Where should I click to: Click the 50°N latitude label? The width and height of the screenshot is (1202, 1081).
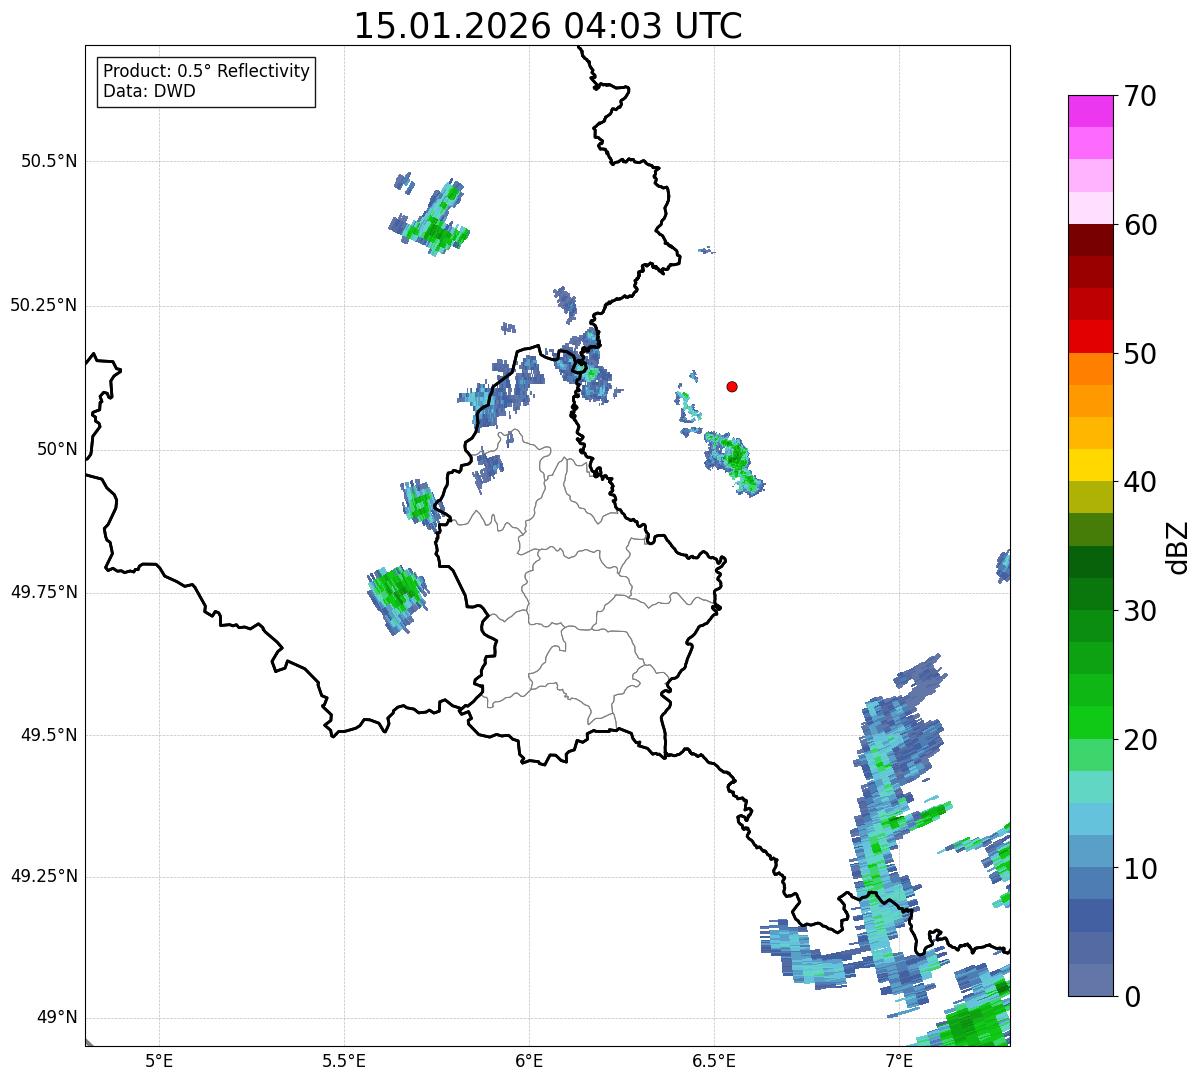point(57,449)
